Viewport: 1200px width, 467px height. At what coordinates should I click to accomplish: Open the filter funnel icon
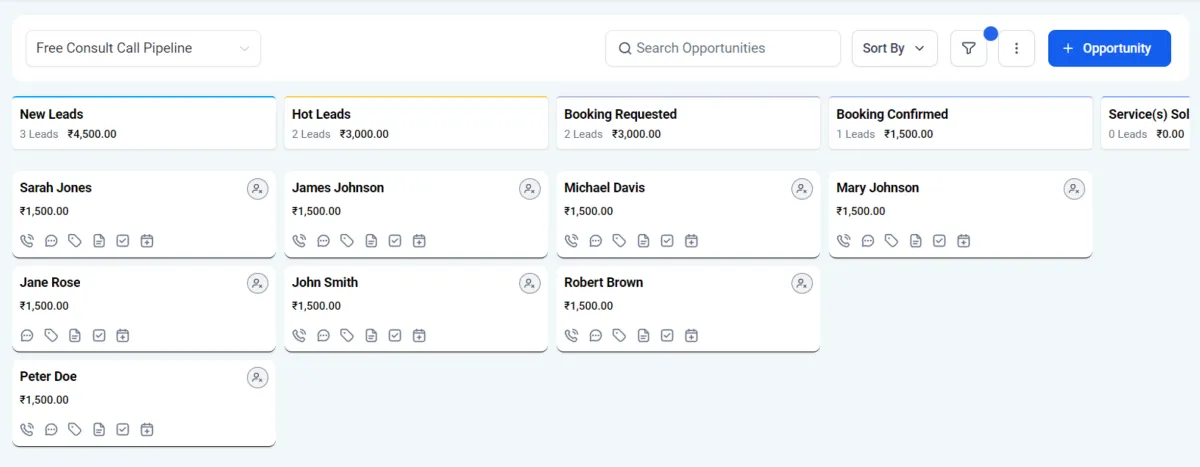tap(968, 48)
